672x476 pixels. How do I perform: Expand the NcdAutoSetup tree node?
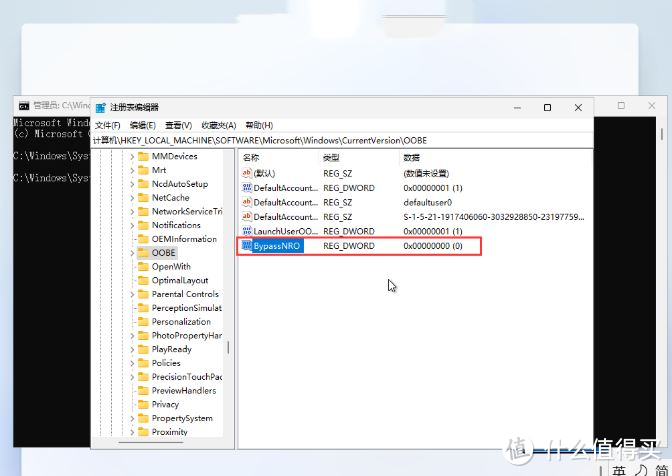coord(132,184)
